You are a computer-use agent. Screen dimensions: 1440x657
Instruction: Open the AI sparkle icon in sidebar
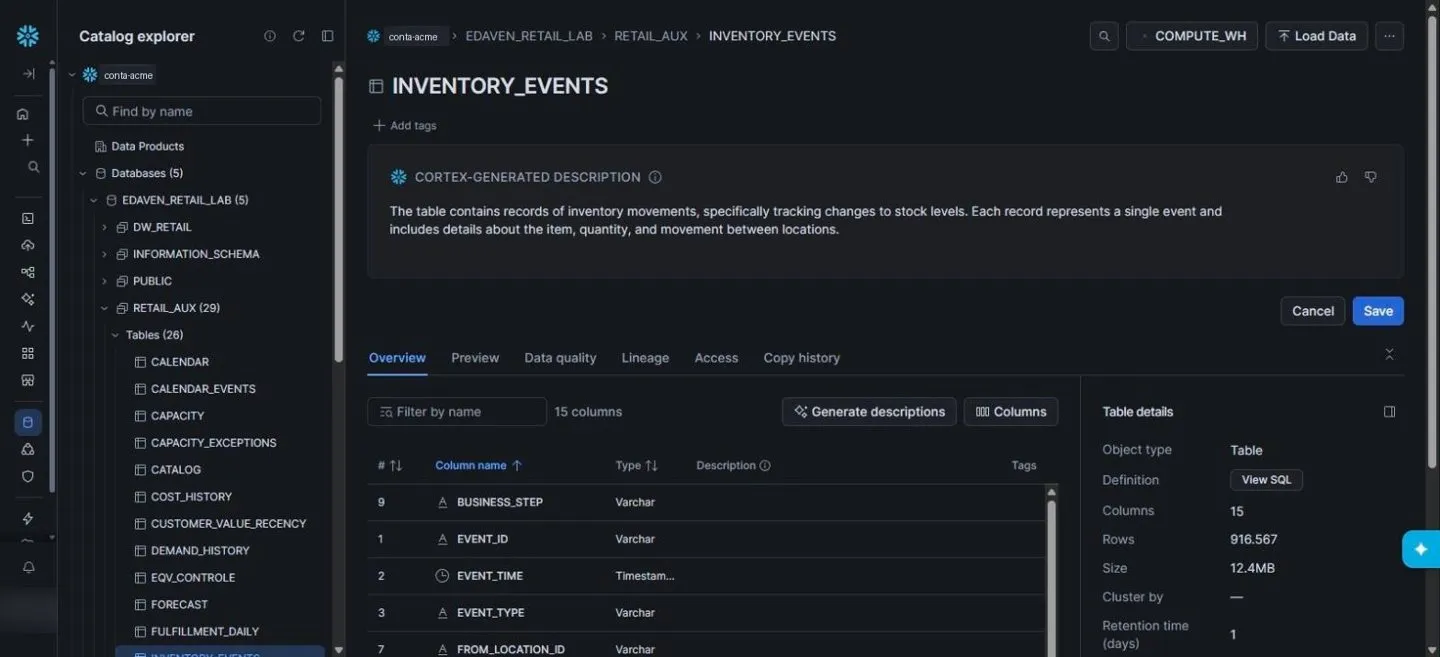click(x=28, y=299)
